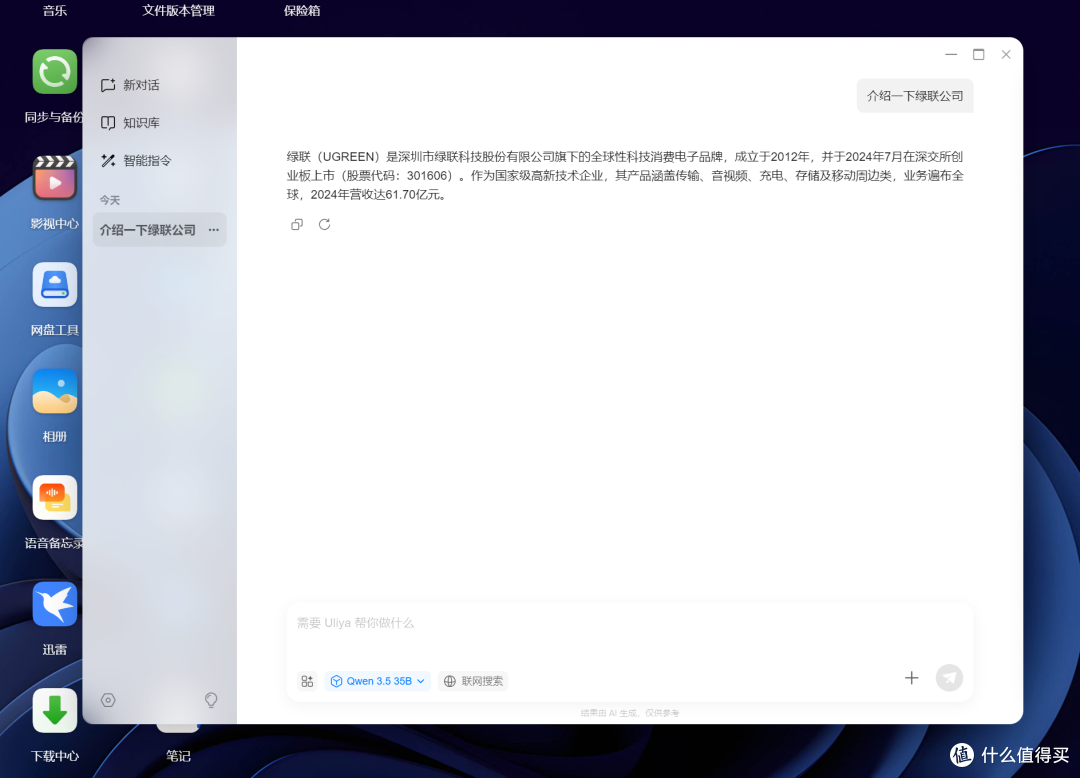Click the 笔记 desktop label

[x=178, y=756]
